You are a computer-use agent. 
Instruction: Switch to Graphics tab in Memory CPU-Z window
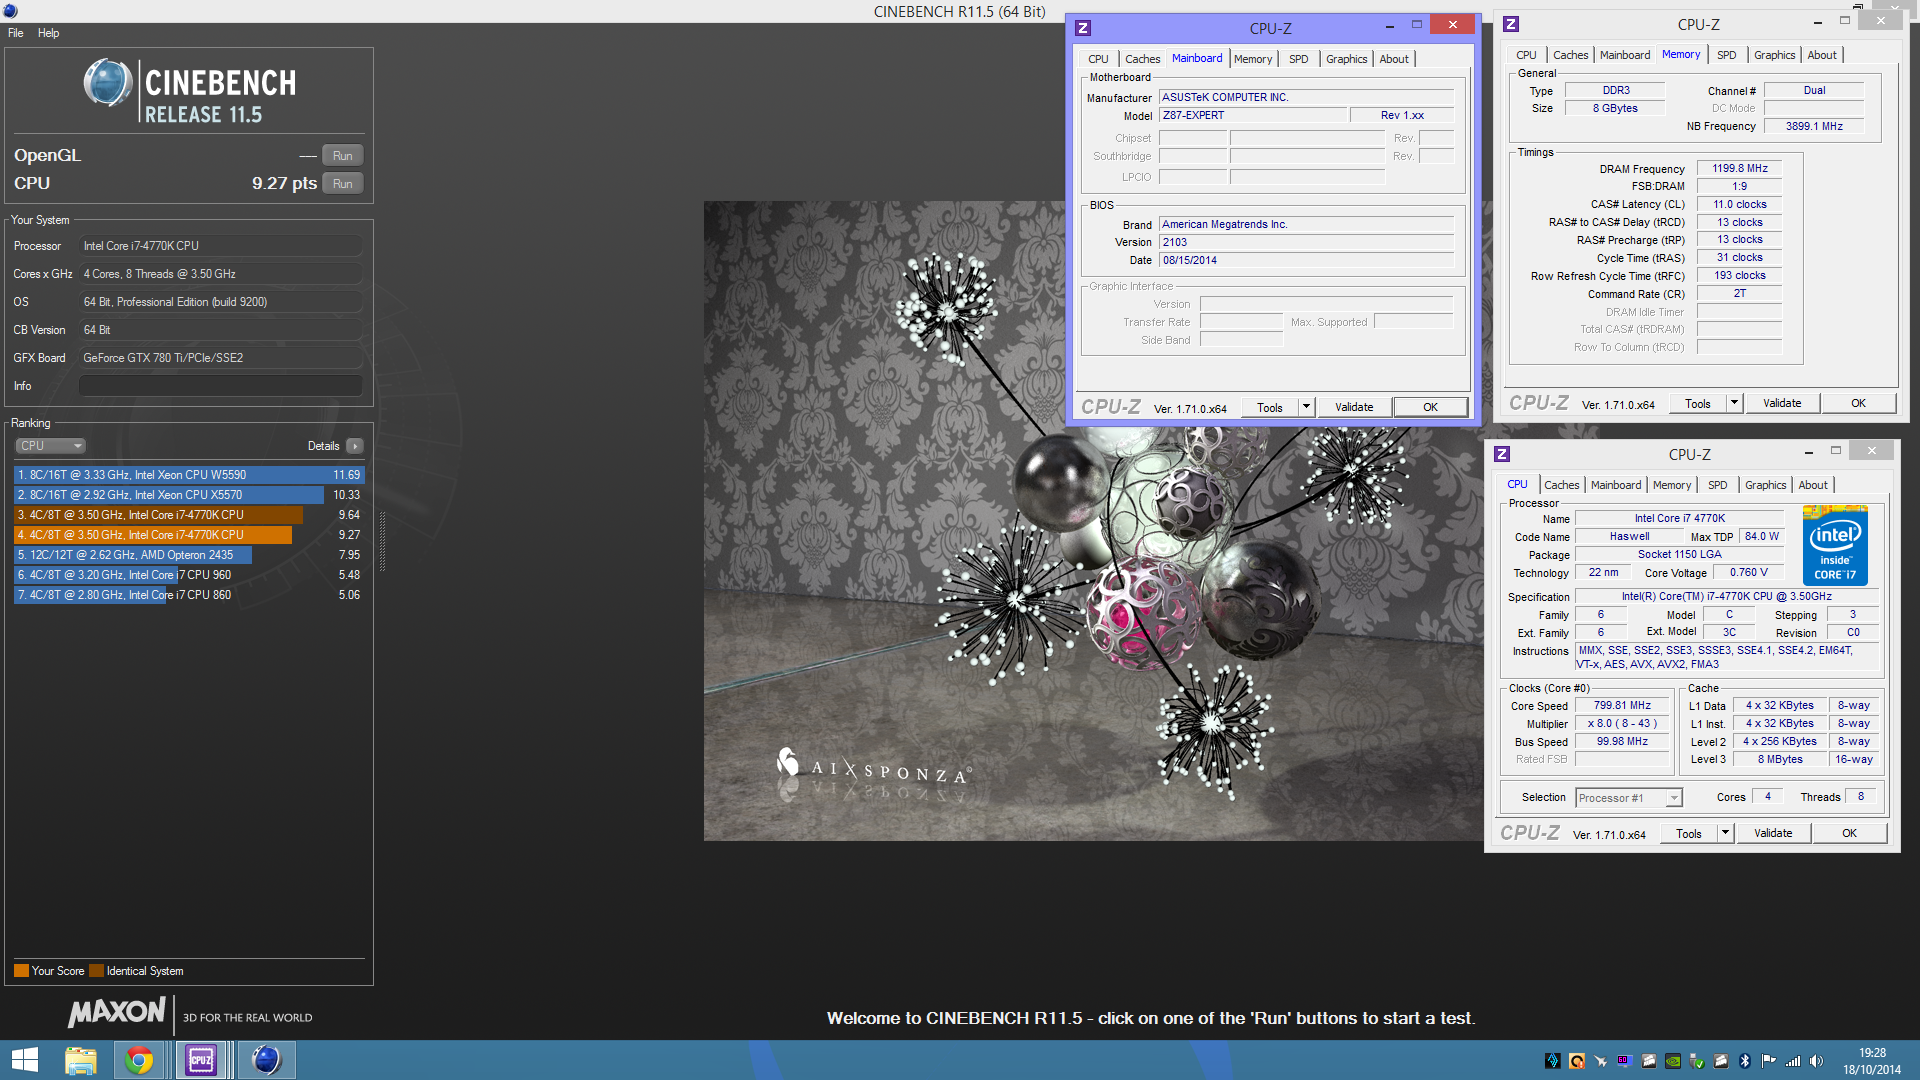(1774, 55)
